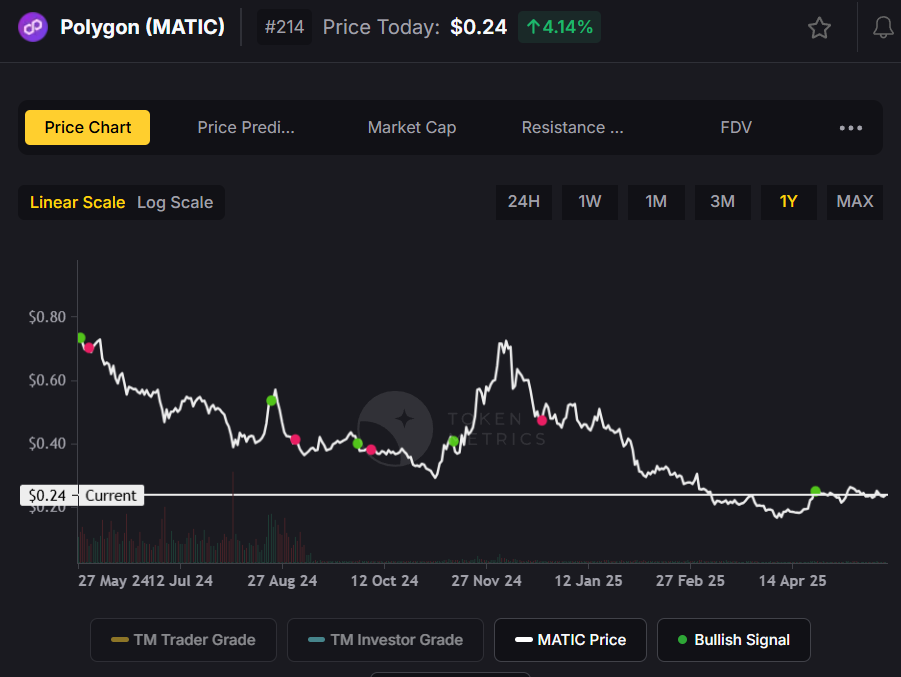
Task: Toggle TM Trader Grade legend series
Action: coord(183,640)
